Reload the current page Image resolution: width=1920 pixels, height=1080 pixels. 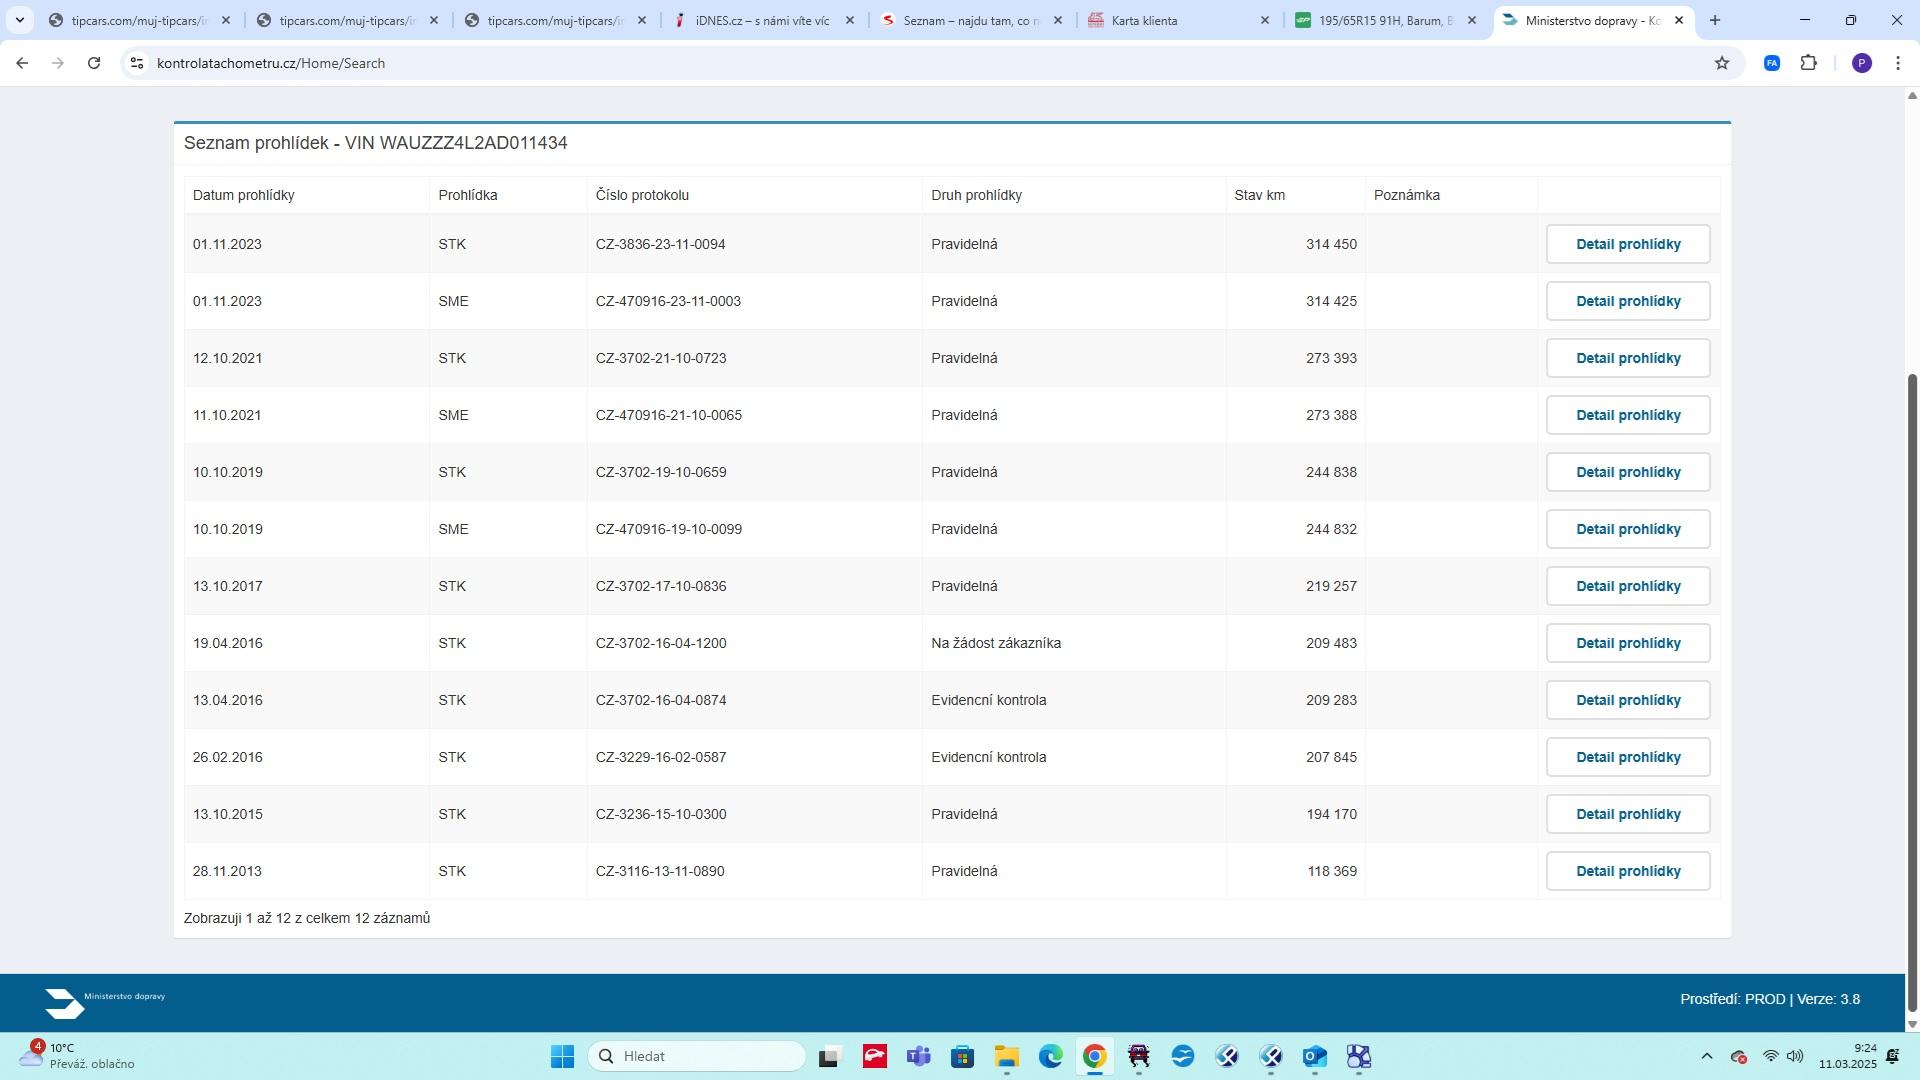[94, 63]
